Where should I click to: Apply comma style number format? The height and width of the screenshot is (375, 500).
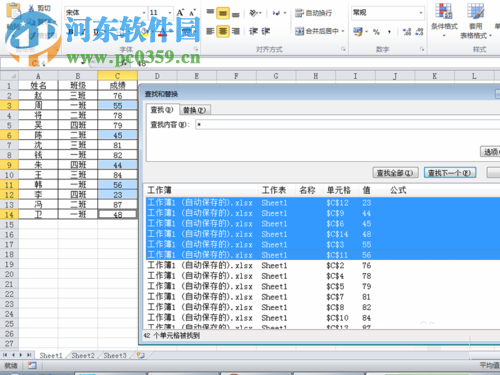pyautogui.click(x=389, y=32)
